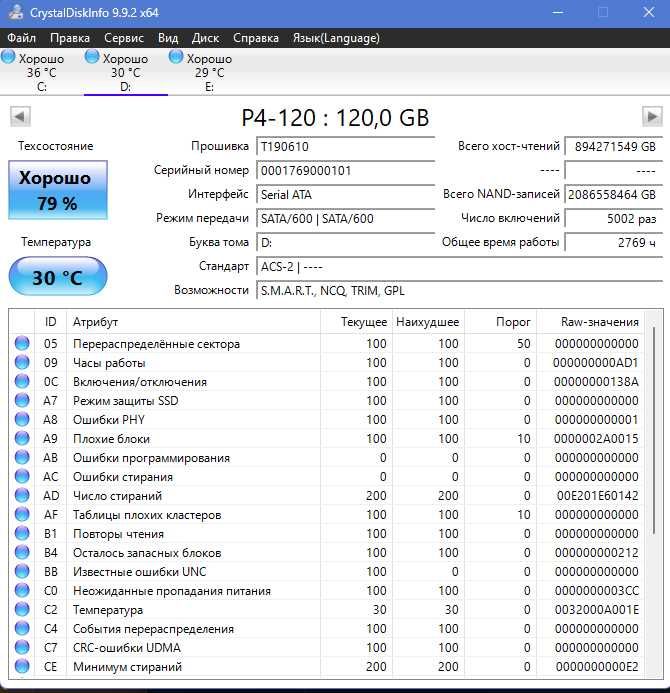Click the CrystalDiskInfo title bar app icon
Screen dimensions: 670x693
pyautogui.click(x=15, y=12)
